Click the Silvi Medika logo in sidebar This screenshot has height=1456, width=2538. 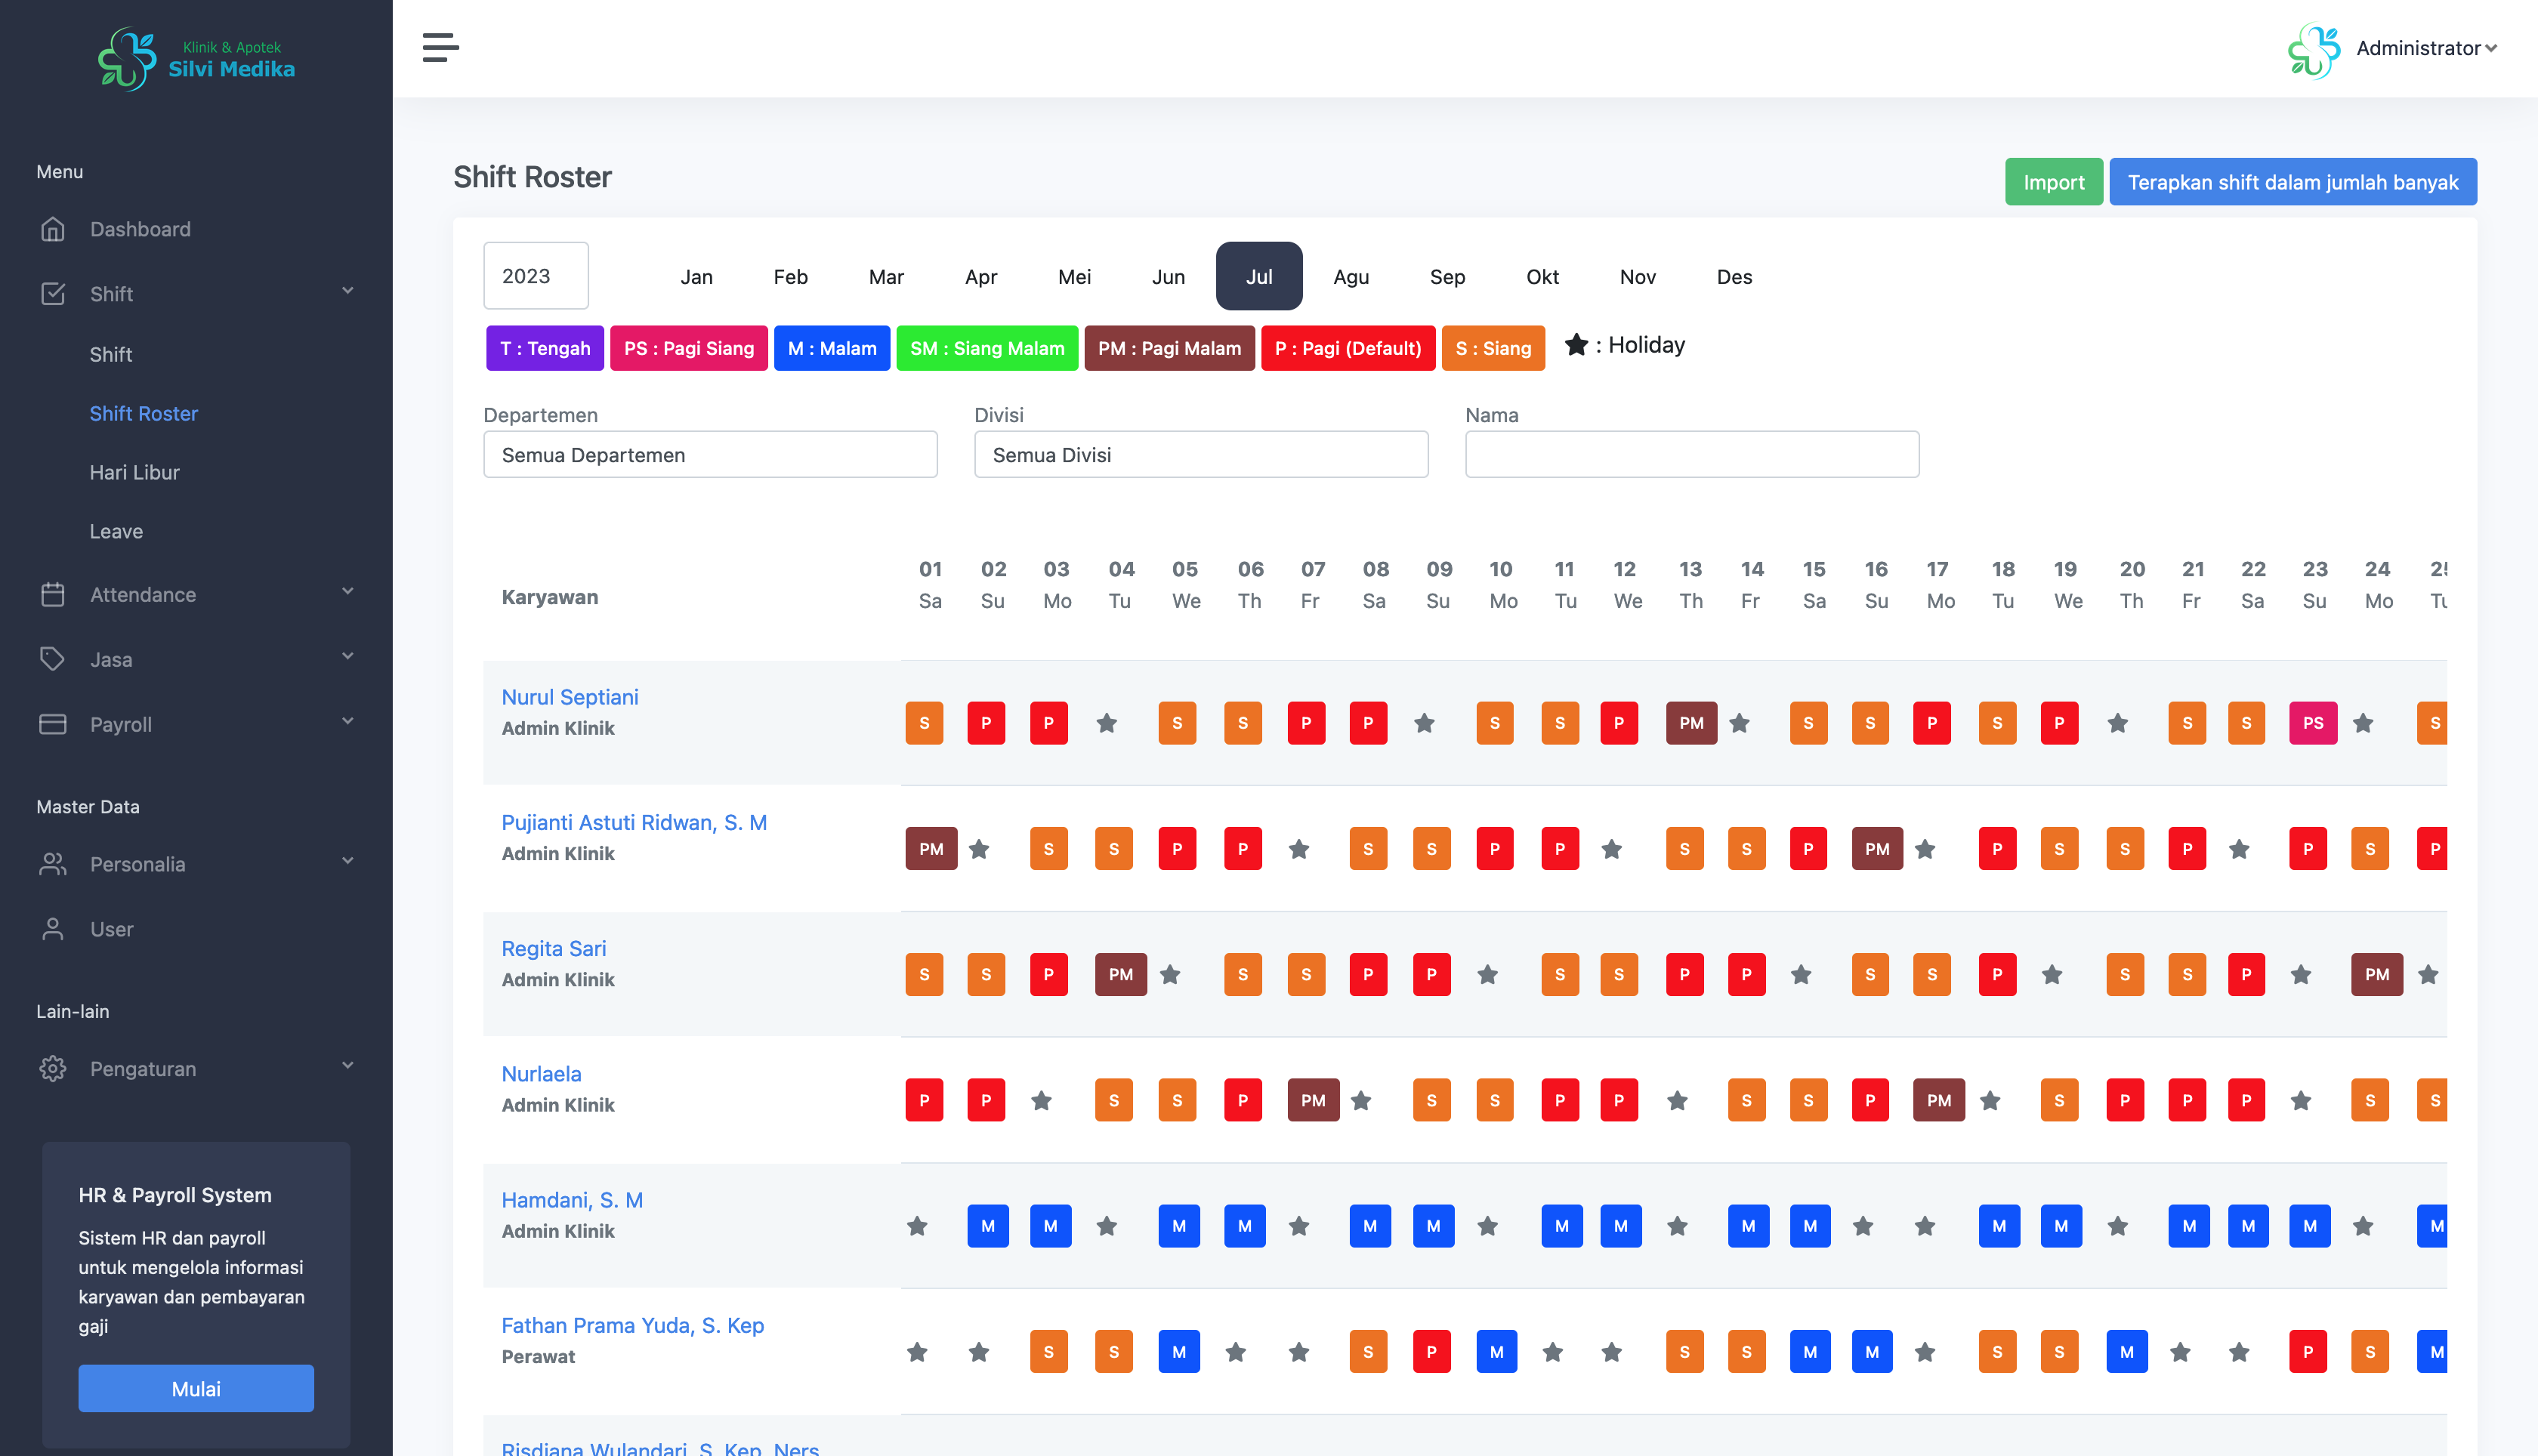coord(196,59)
